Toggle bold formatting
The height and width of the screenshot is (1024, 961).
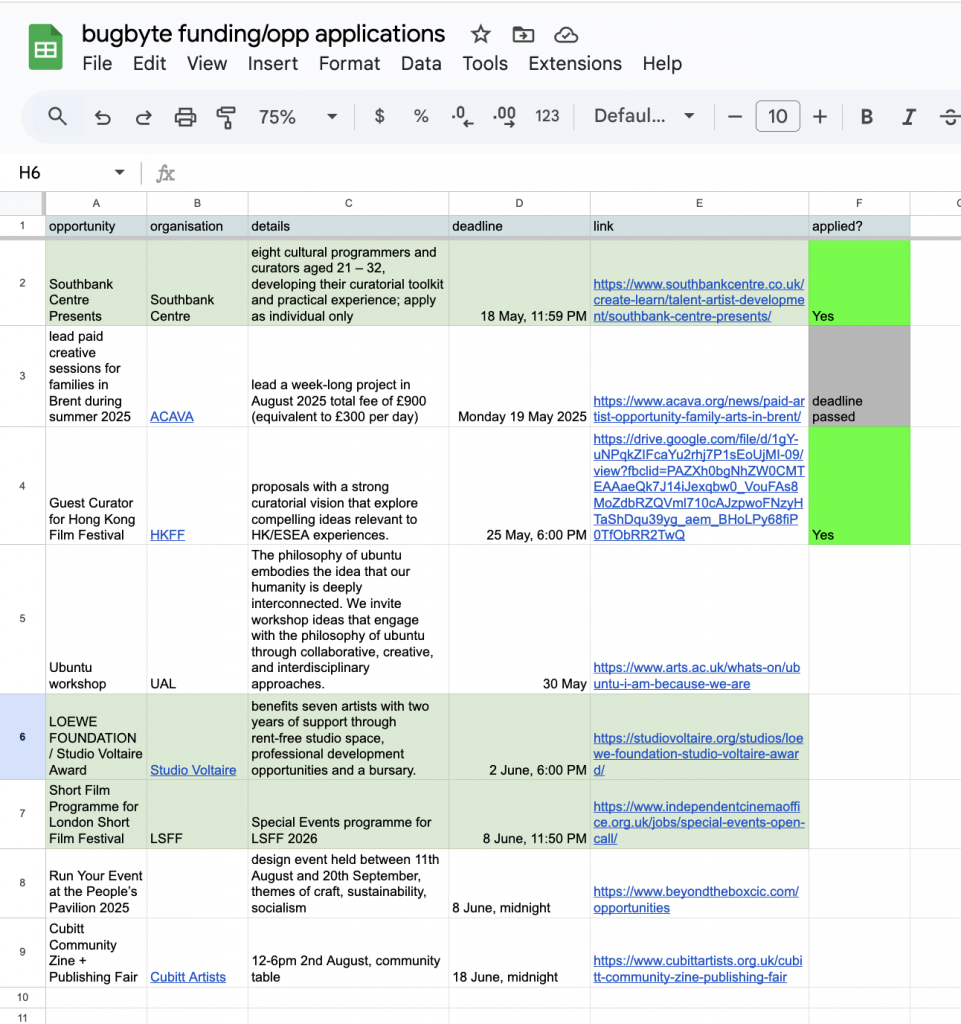(x=866, y=117)
